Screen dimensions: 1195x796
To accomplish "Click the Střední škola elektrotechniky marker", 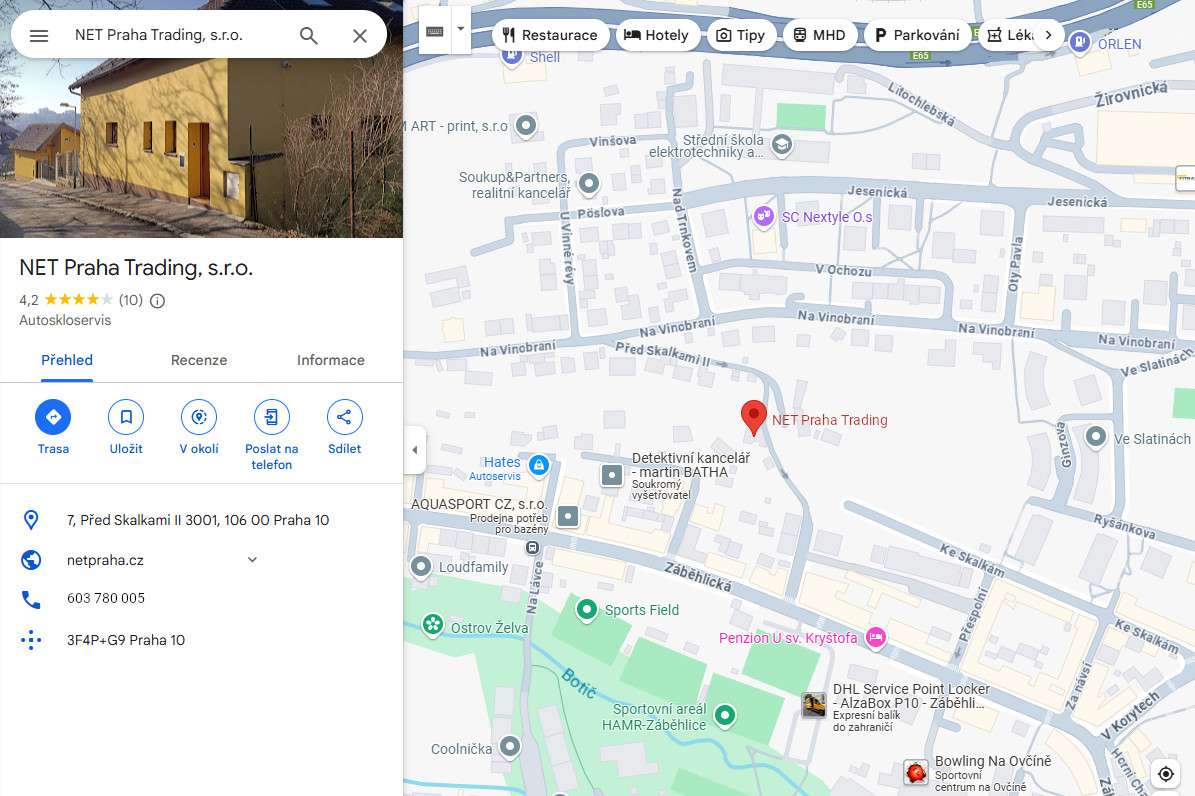I will pyautogui.click(x=782, y=144).
